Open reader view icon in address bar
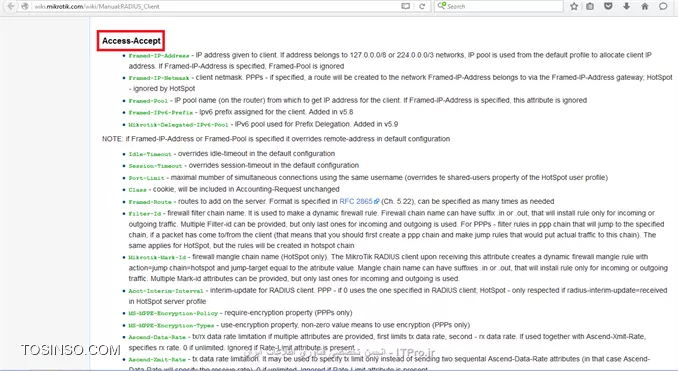The image size is (678, 371). (x=405, y=6)
